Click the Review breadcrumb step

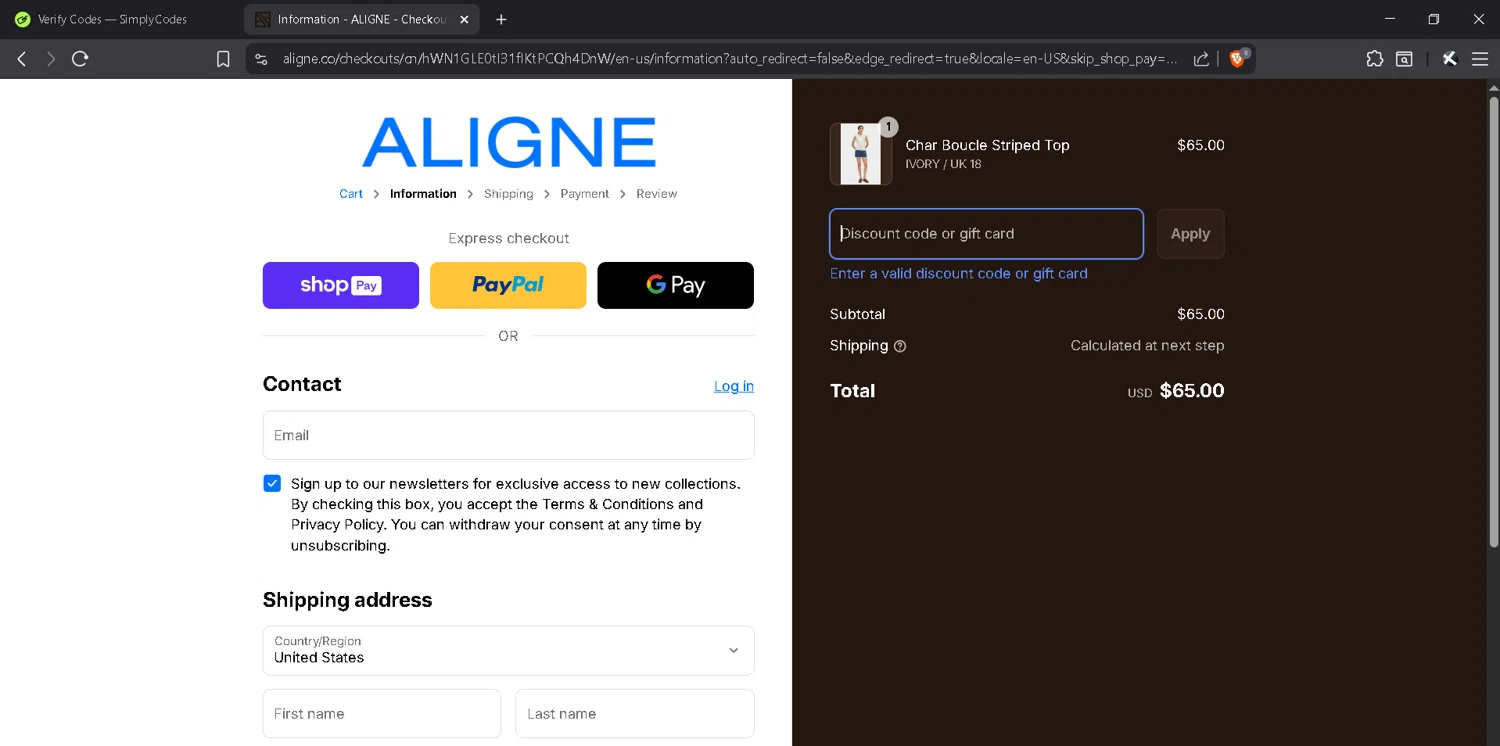tap(656, 194)
